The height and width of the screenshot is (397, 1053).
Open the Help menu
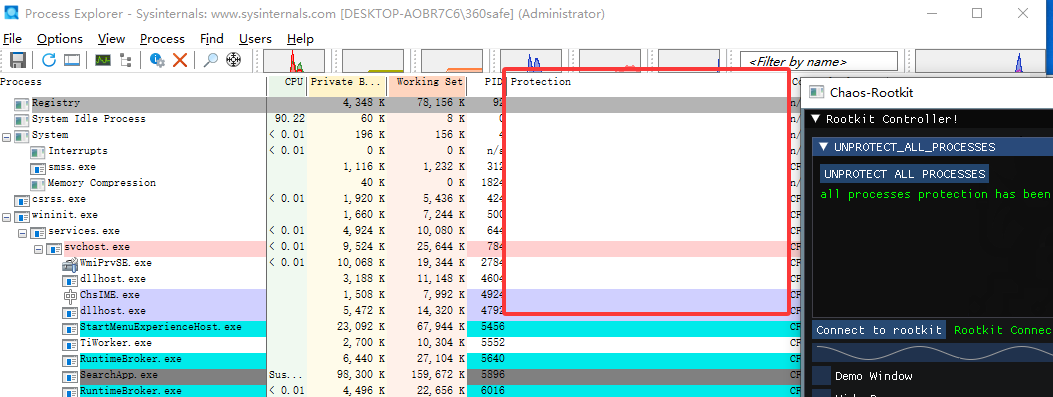[300, 39]
